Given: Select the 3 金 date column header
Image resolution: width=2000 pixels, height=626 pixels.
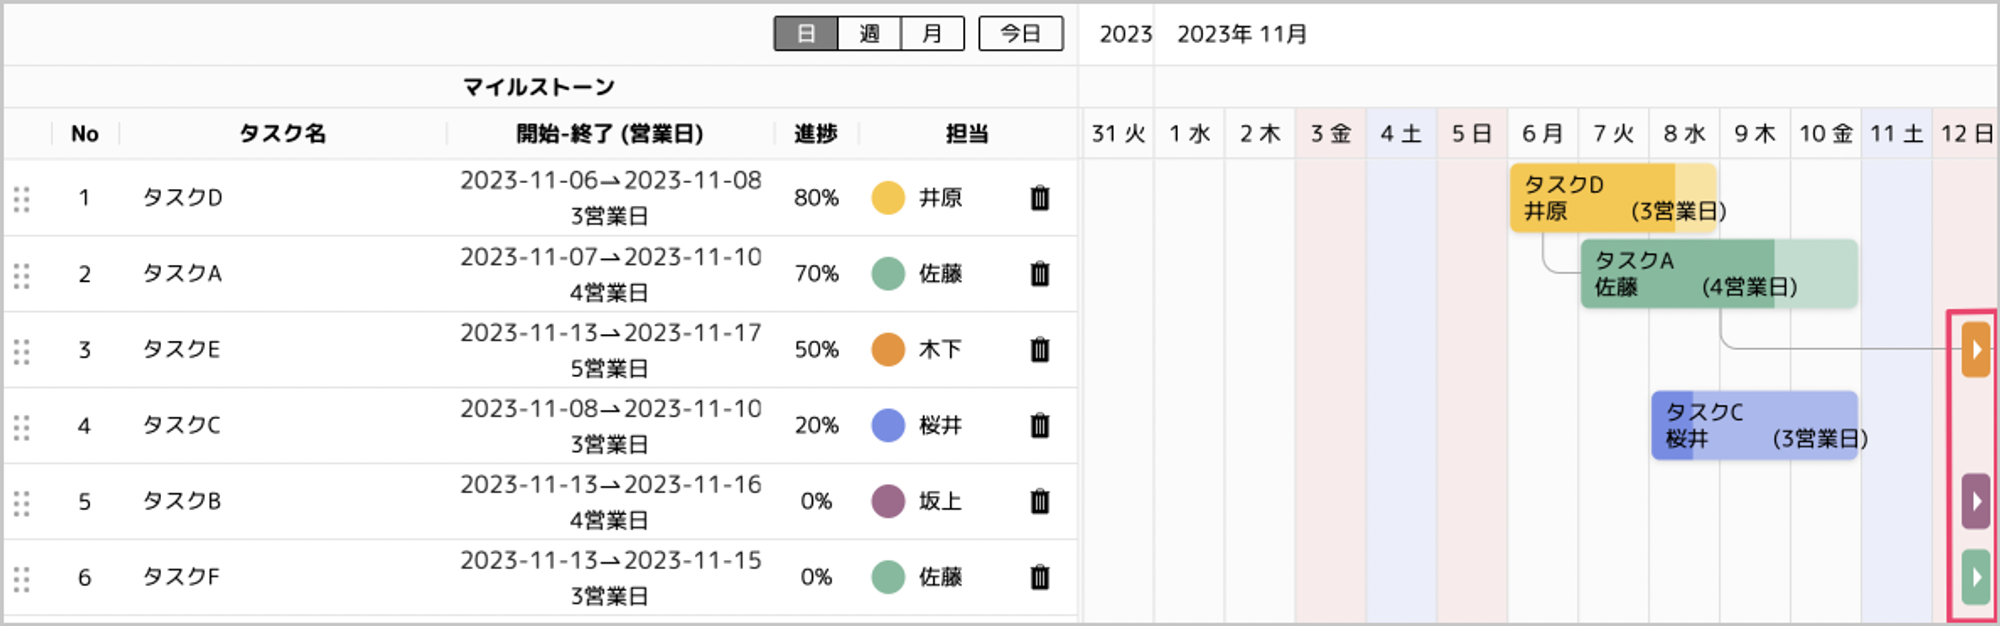Looking at the screenshot, I should pyautogui.click(x=1331, y=134).
